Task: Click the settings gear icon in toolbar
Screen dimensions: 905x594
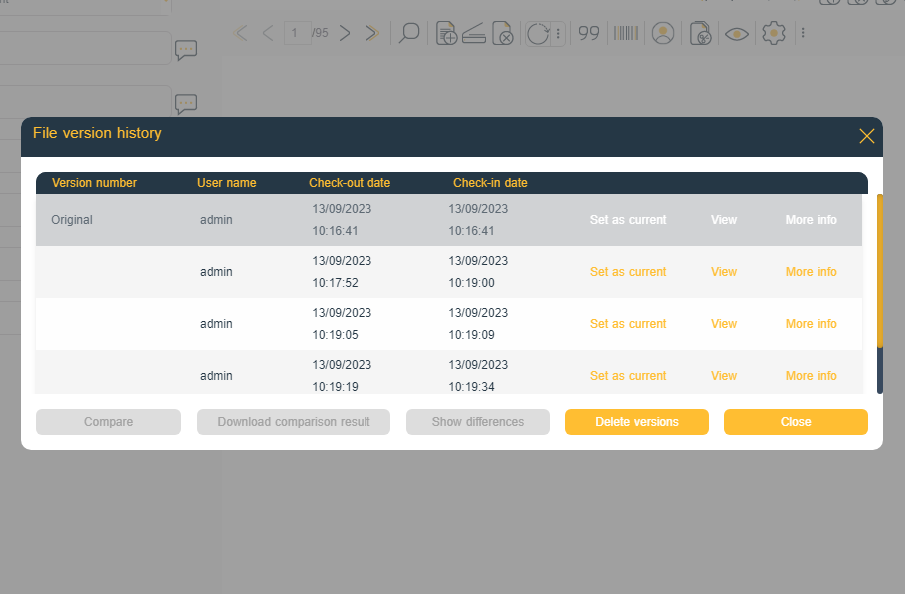Action: tap(773, 33)
